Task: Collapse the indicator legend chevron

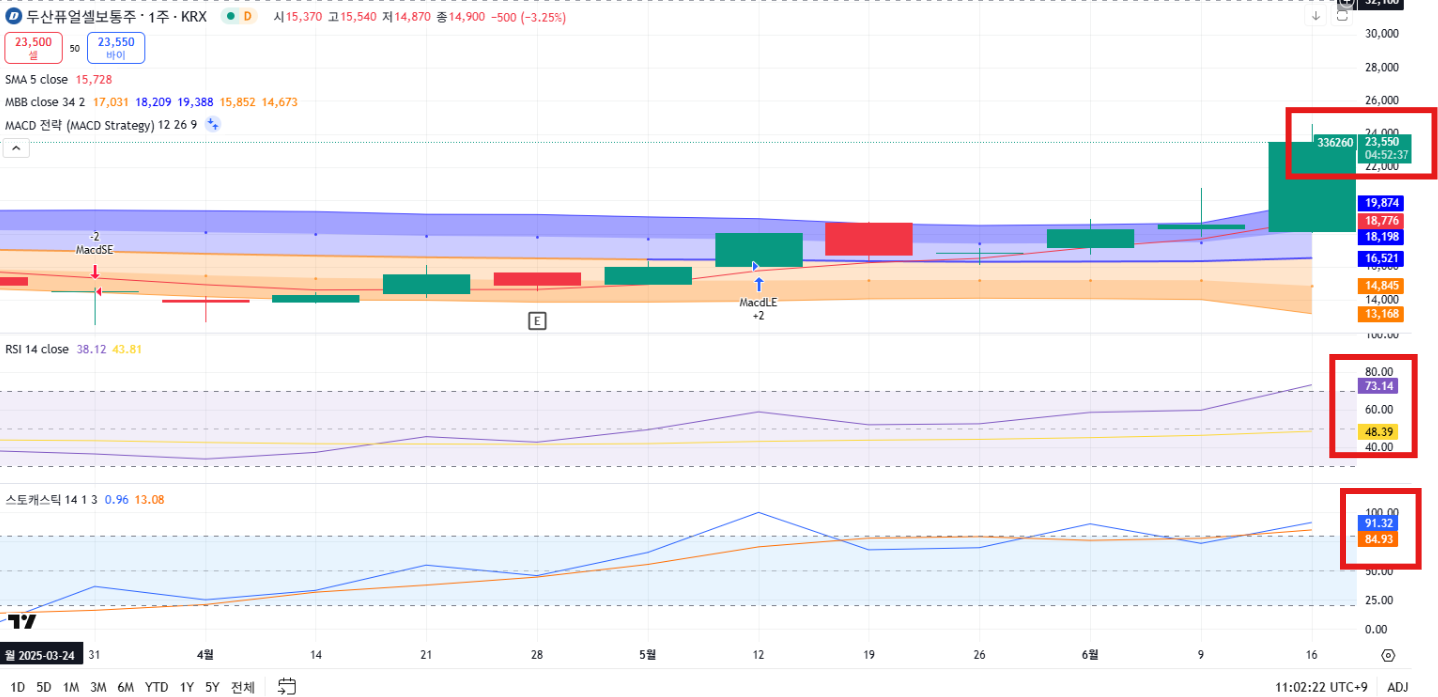Action: 17,148
